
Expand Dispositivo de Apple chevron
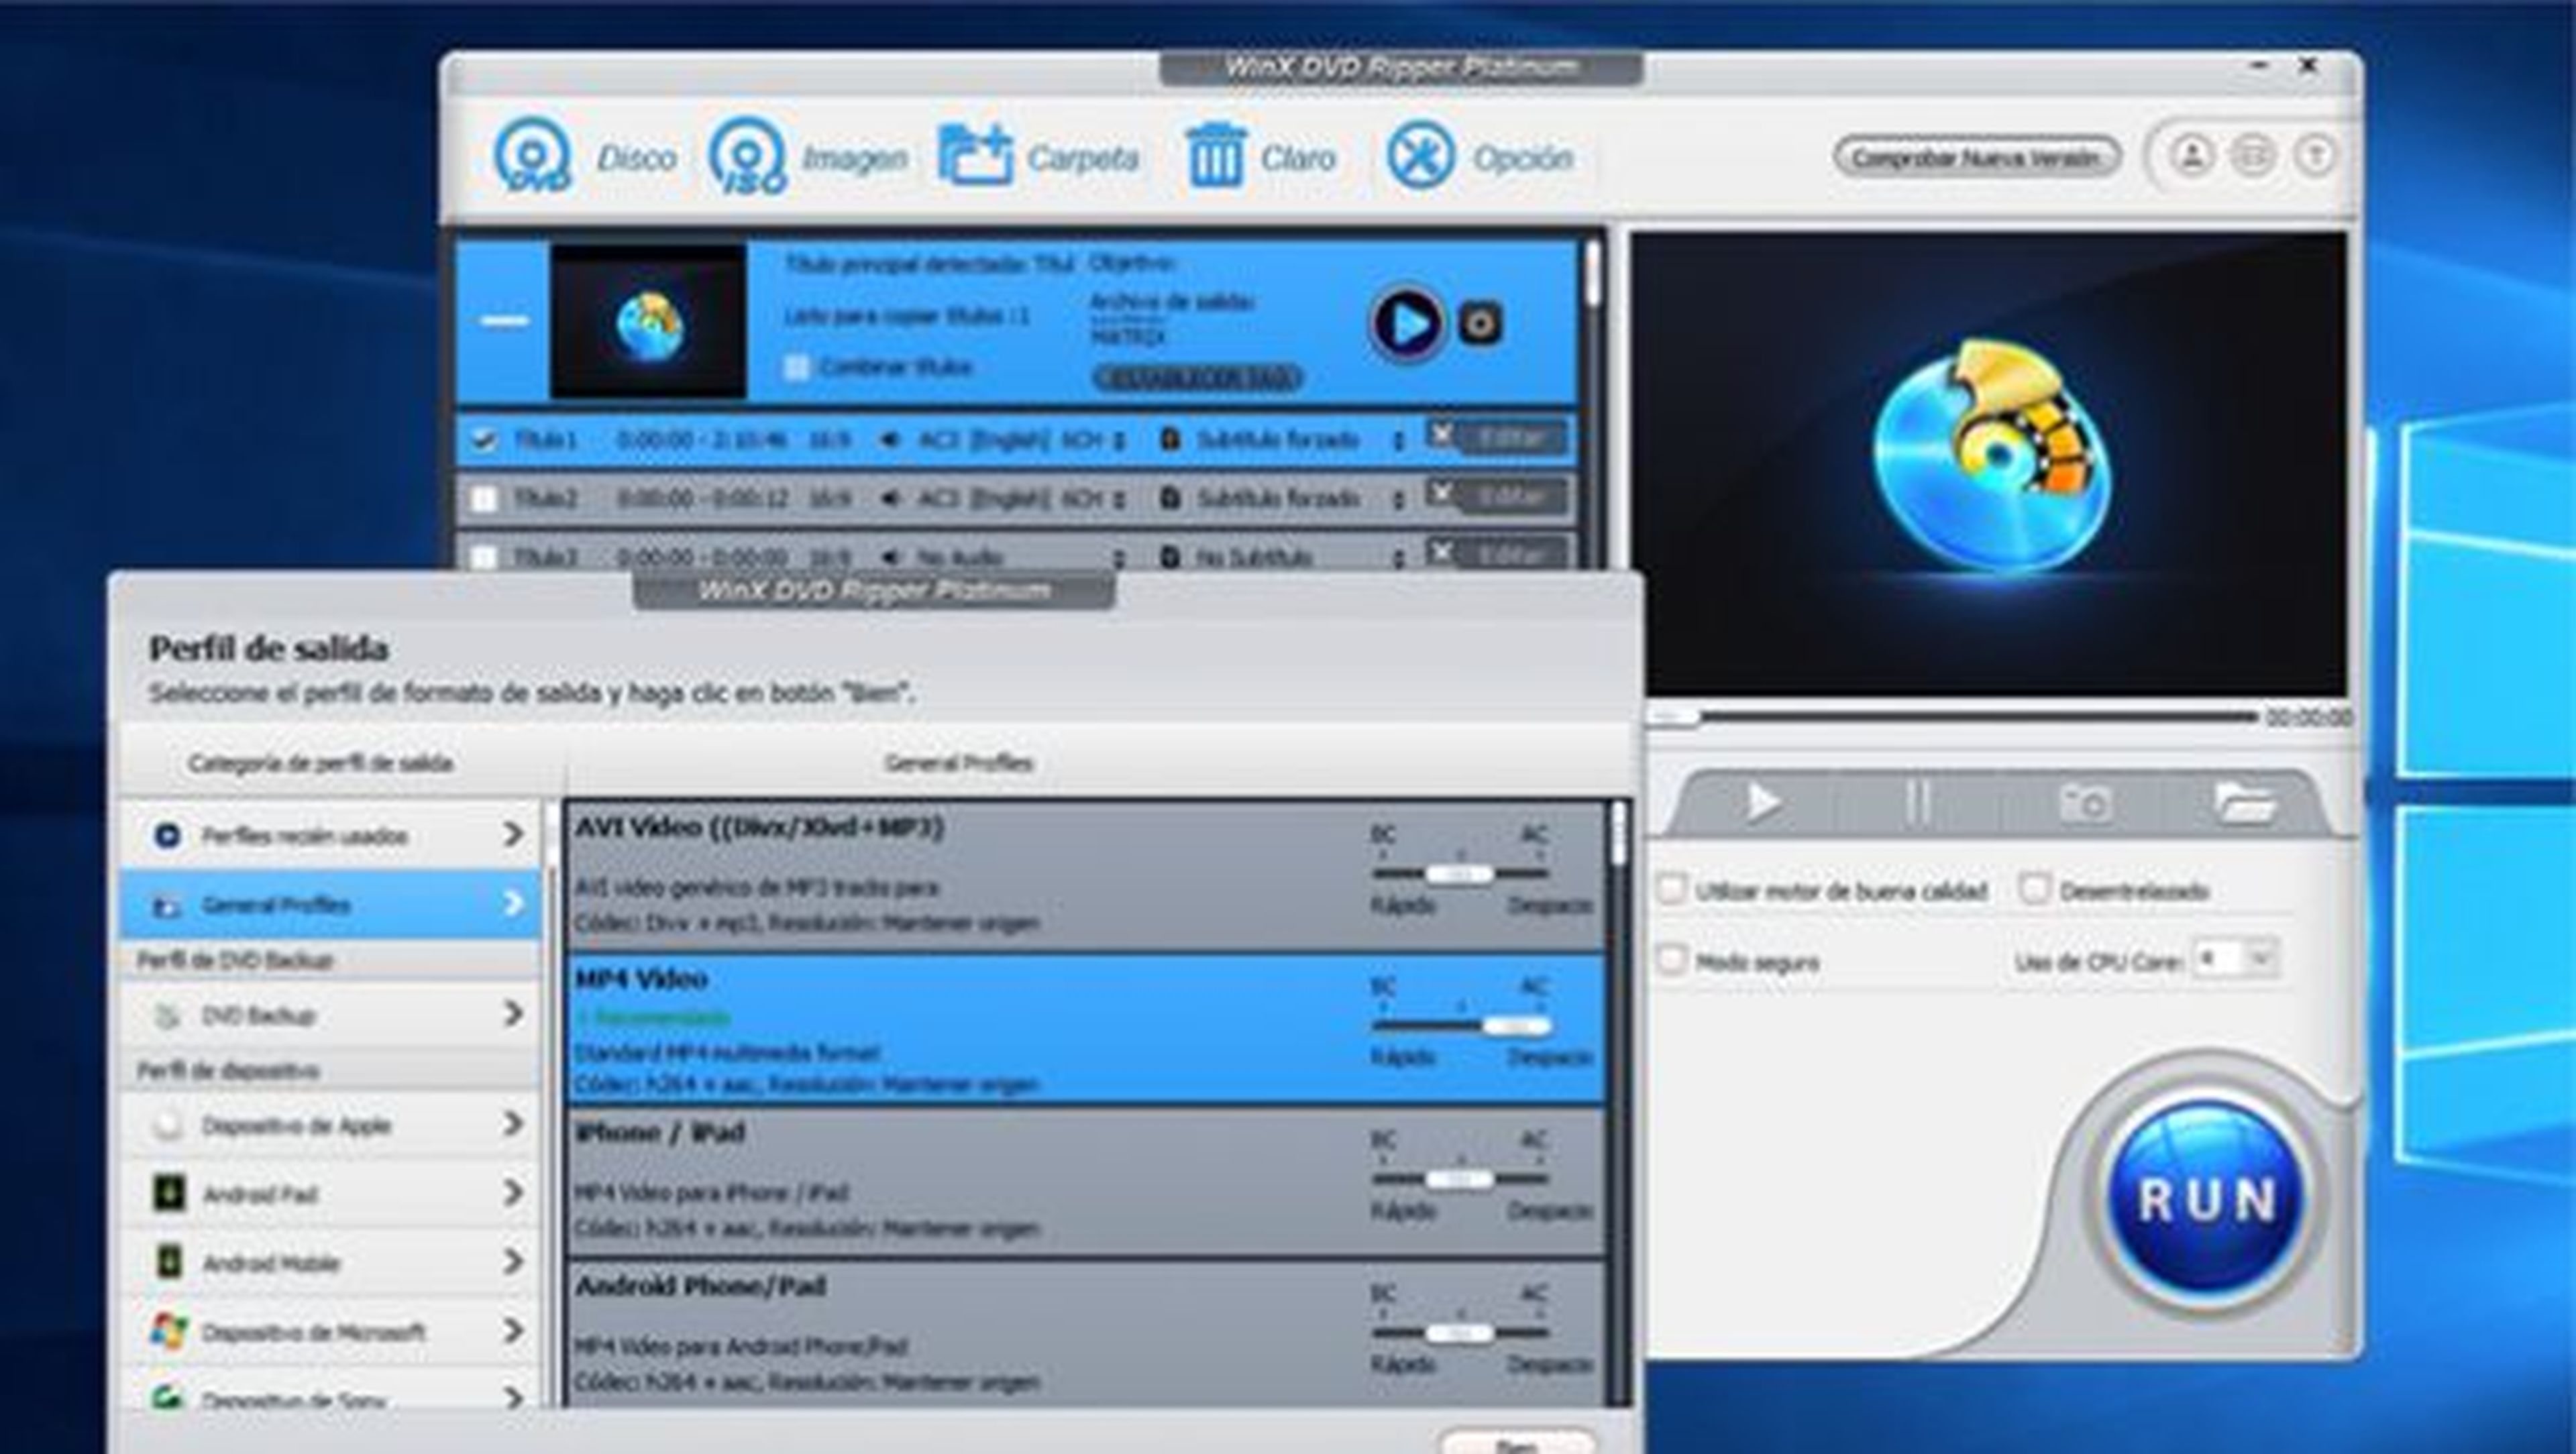pyautogui.click(x=513, y=1124)
